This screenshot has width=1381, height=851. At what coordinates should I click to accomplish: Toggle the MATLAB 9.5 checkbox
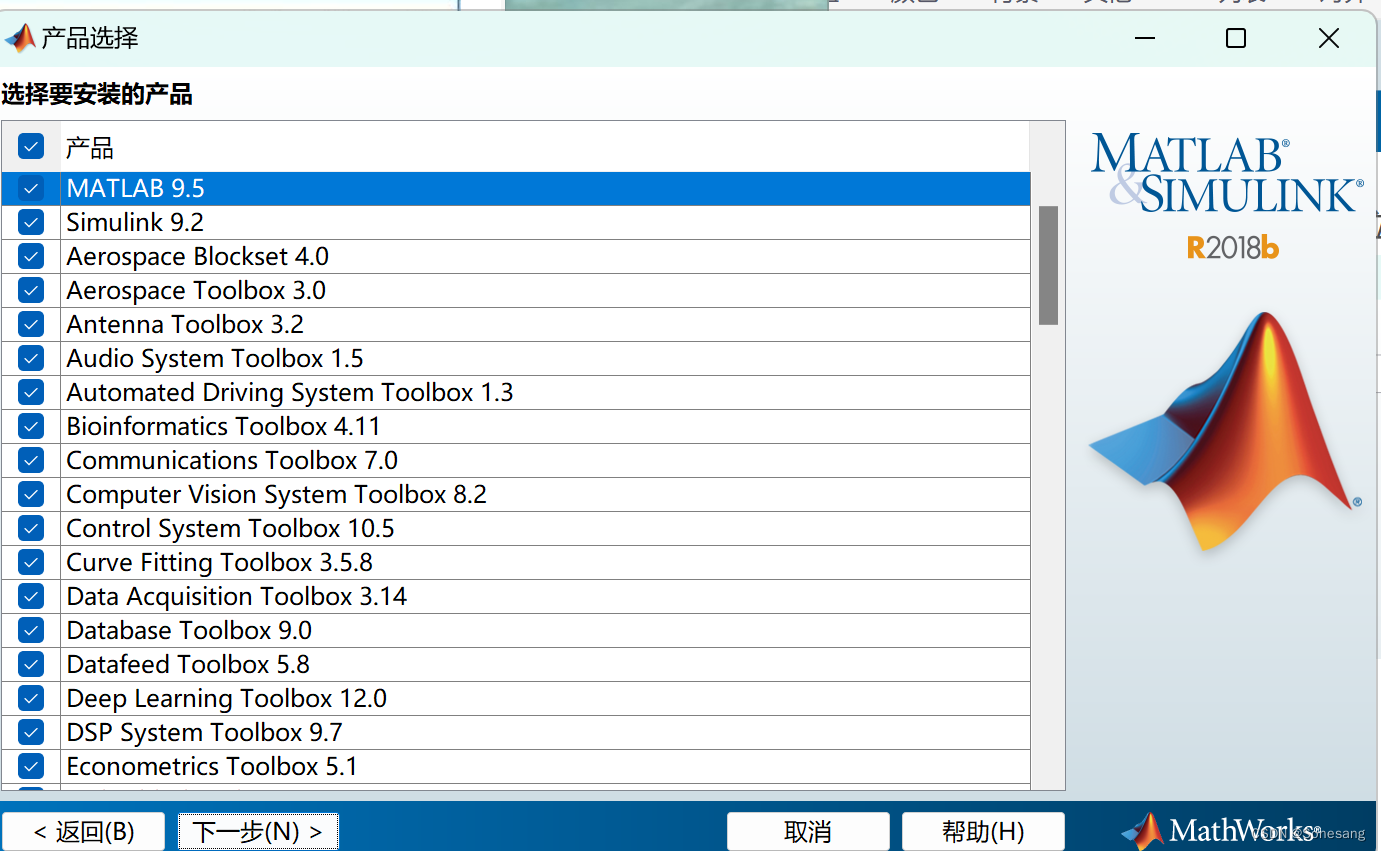[31, 188]
